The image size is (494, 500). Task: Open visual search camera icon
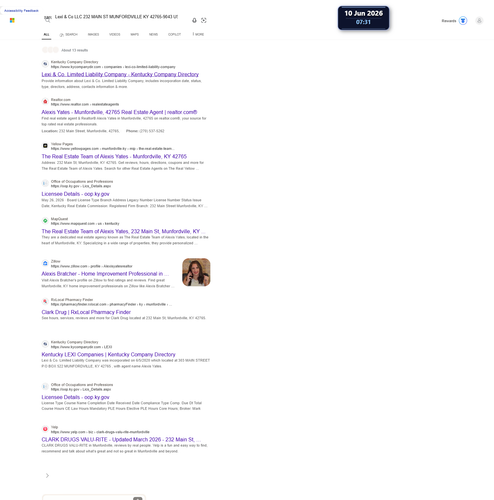[x=204, y=20]
